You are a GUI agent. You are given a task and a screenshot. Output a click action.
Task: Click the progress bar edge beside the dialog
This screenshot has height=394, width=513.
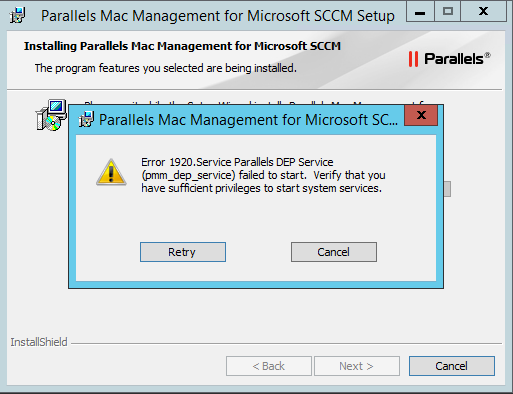tap(447, 189)
